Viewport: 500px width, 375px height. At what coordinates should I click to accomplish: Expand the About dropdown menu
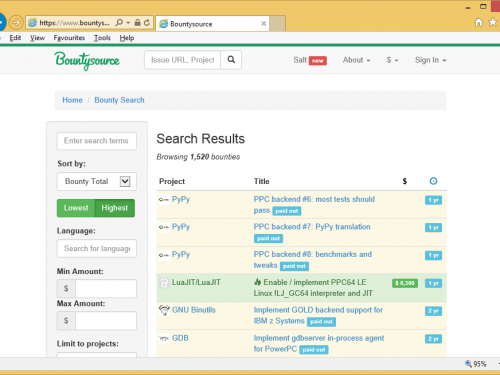[x=356, y=60]
